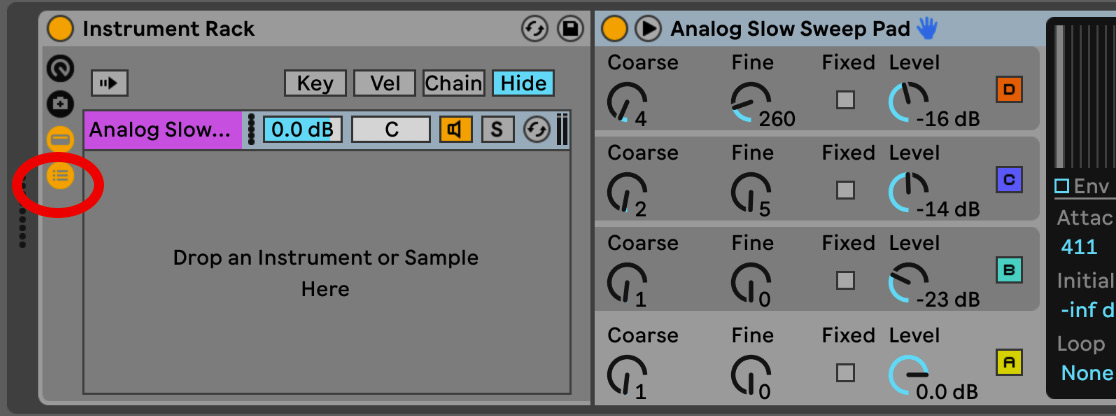Click the chain volume 0.0 dB field

coord(302,130)
